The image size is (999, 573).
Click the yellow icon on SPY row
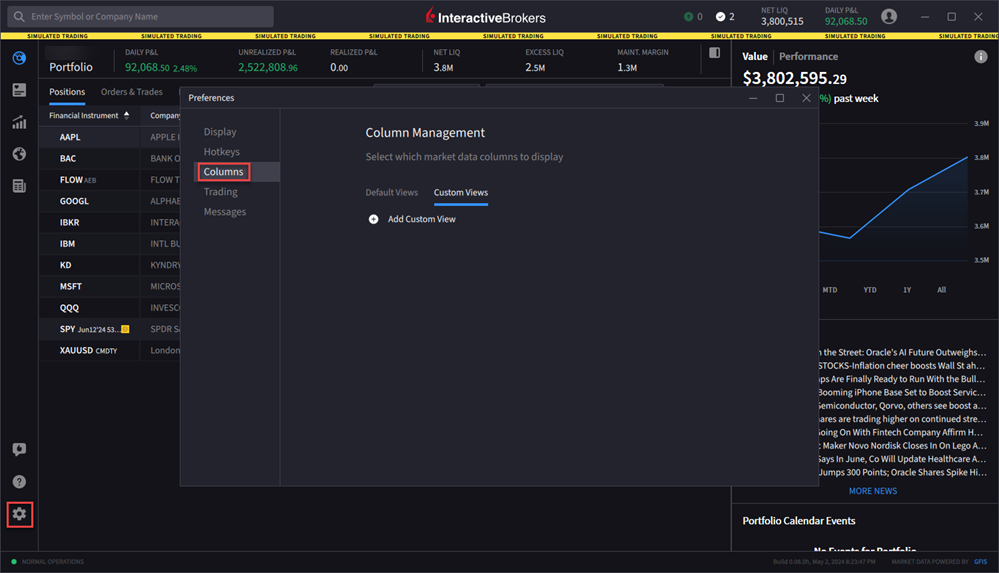pyautogui.click(x=126, y=330)
